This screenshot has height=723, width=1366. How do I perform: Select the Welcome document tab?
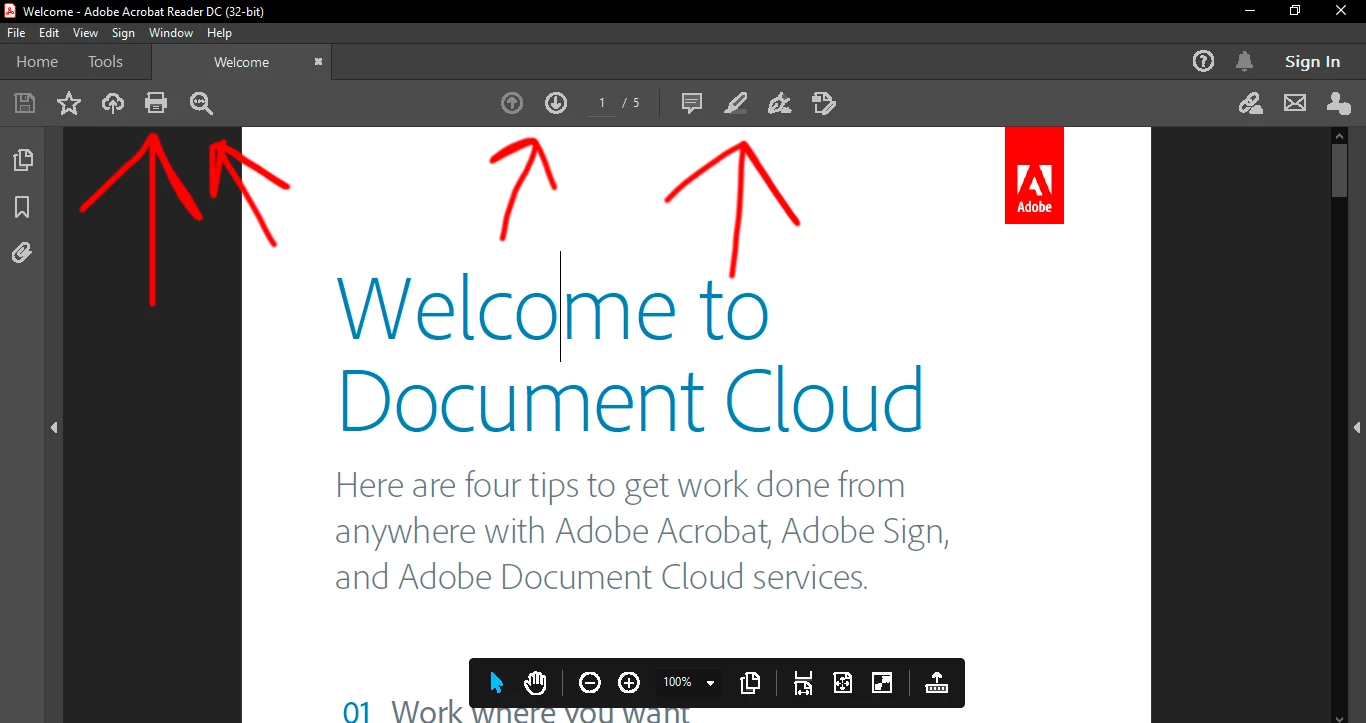click(242, 62)
